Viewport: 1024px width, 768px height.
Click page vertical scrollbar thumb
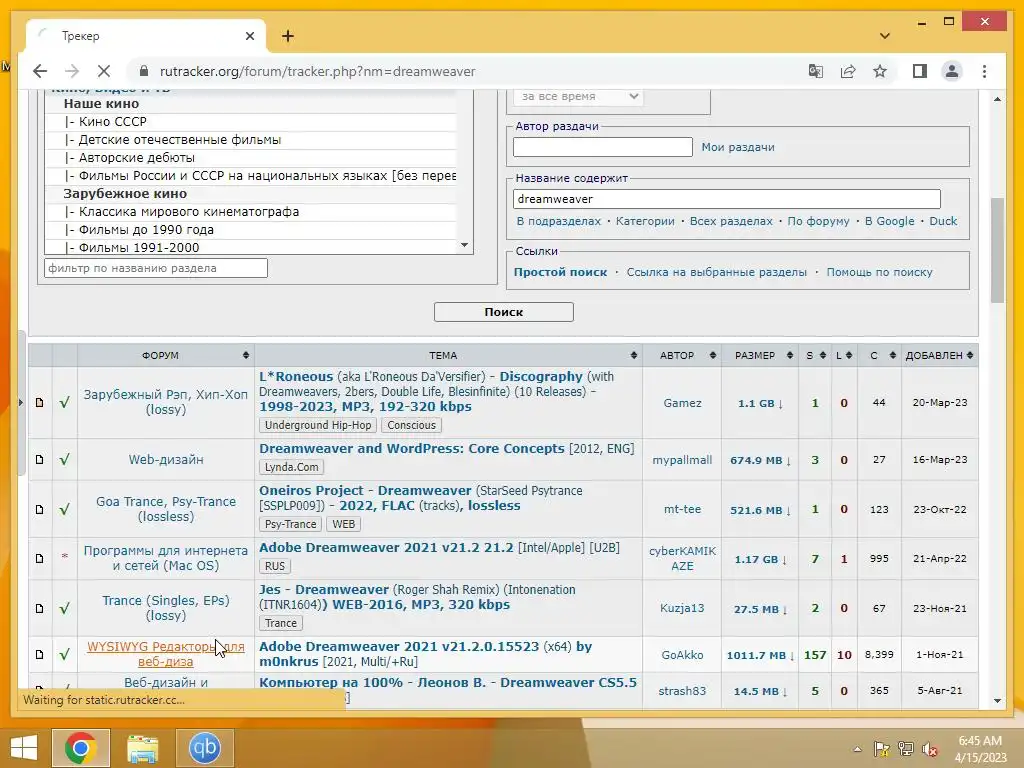tap(997, 250)
